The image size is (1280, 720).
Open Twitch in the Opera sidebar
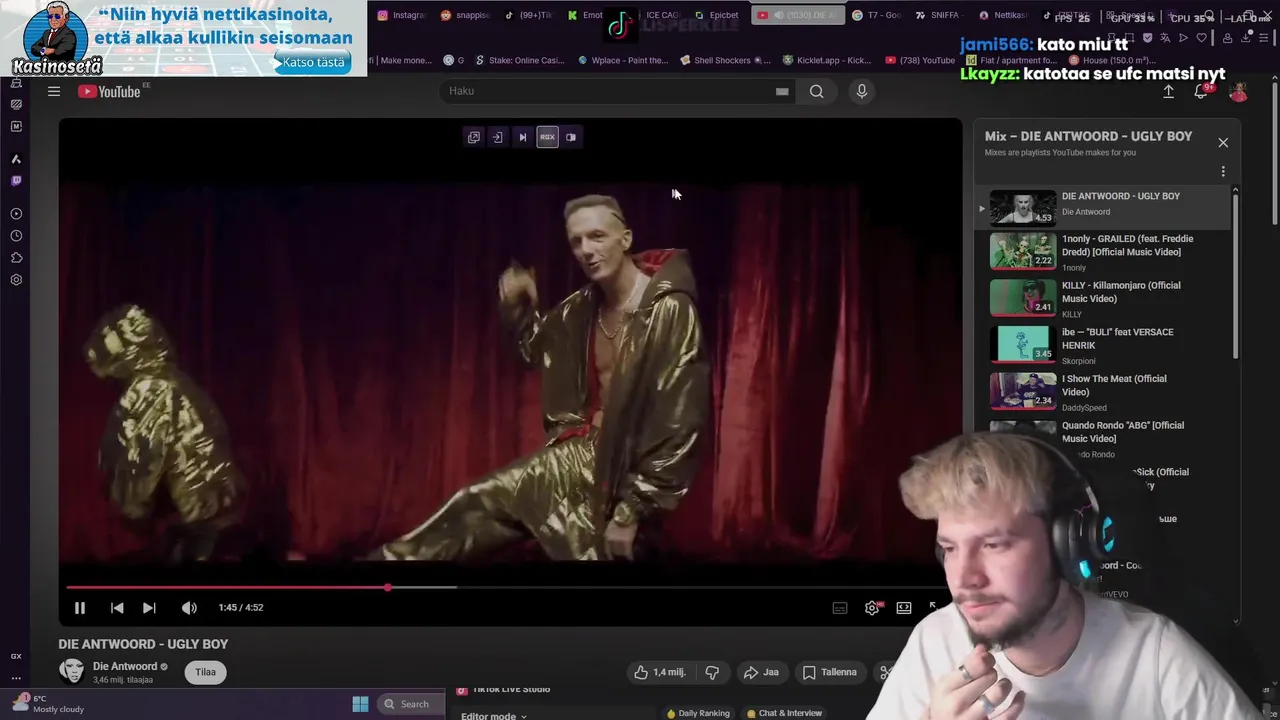(x=16, y=181)
